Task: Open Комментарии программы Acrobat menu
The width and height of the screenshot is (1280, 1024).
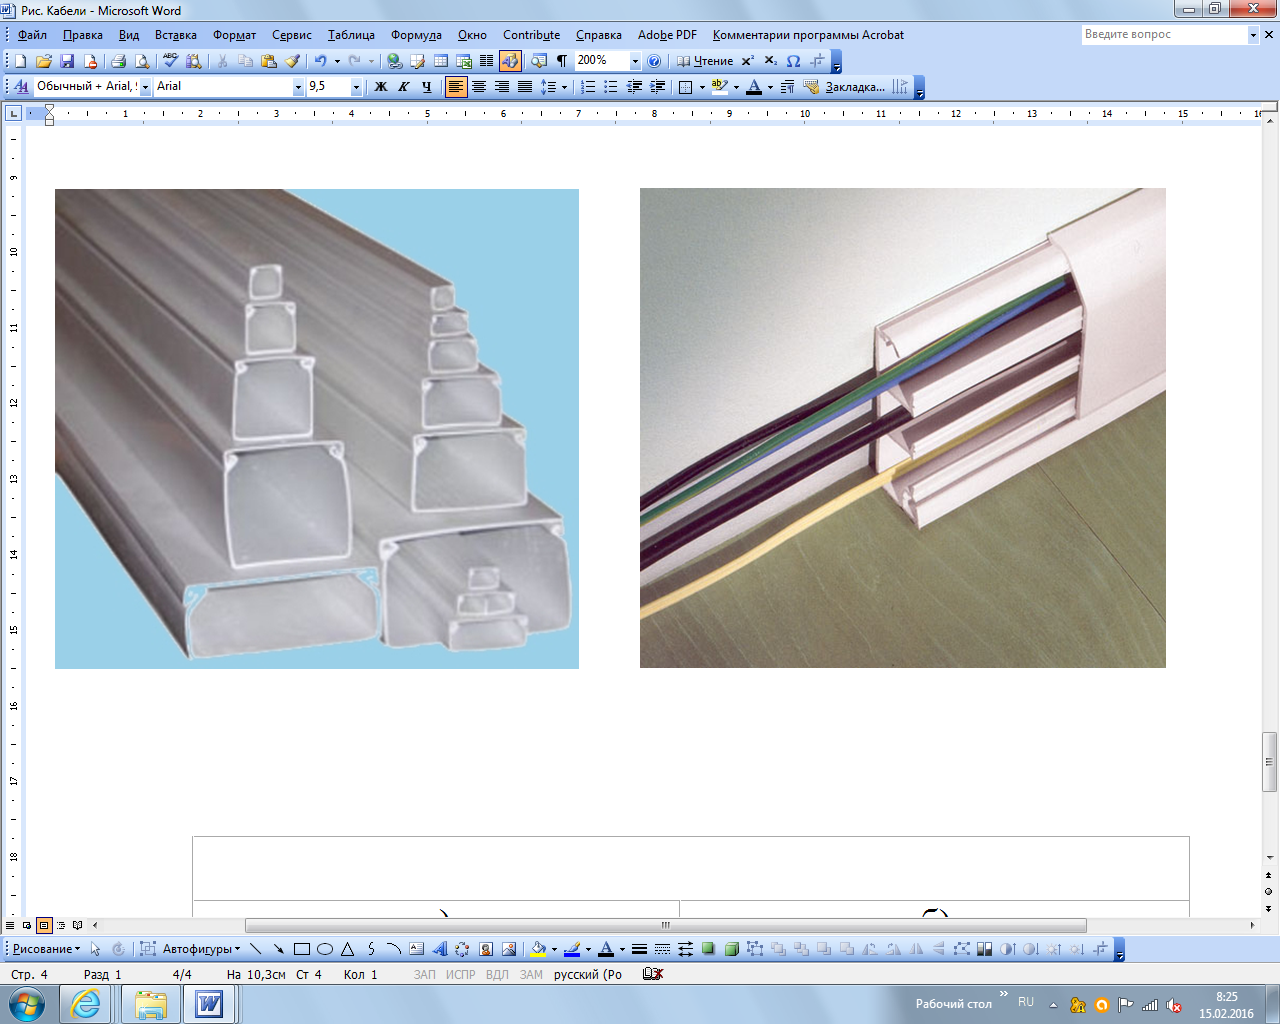Action: tap(808, 35)
